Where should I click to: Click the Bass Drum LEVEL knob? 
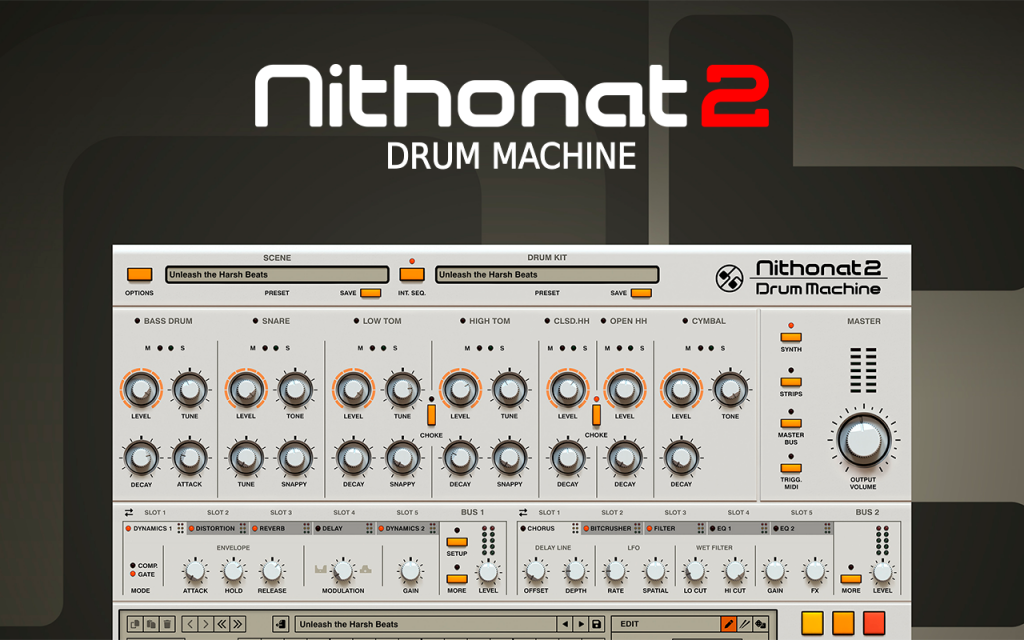click(x=140, y=390)
